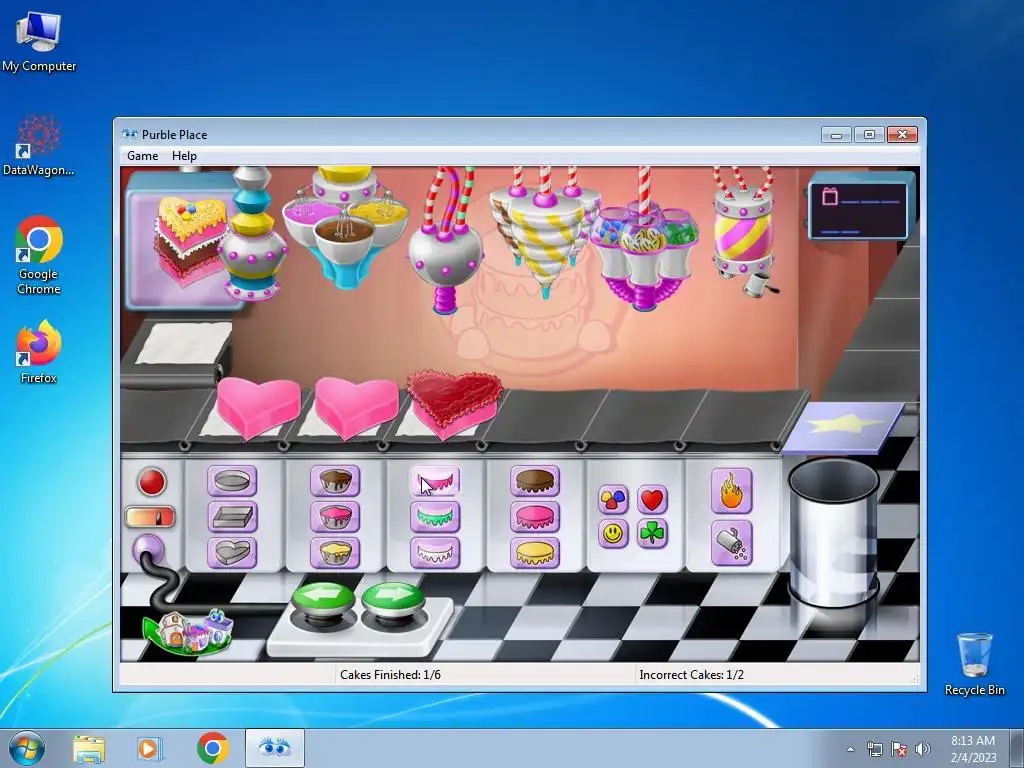
Task: Open Windows Media Player from taskbar
Action: click(x=150, y=748)
